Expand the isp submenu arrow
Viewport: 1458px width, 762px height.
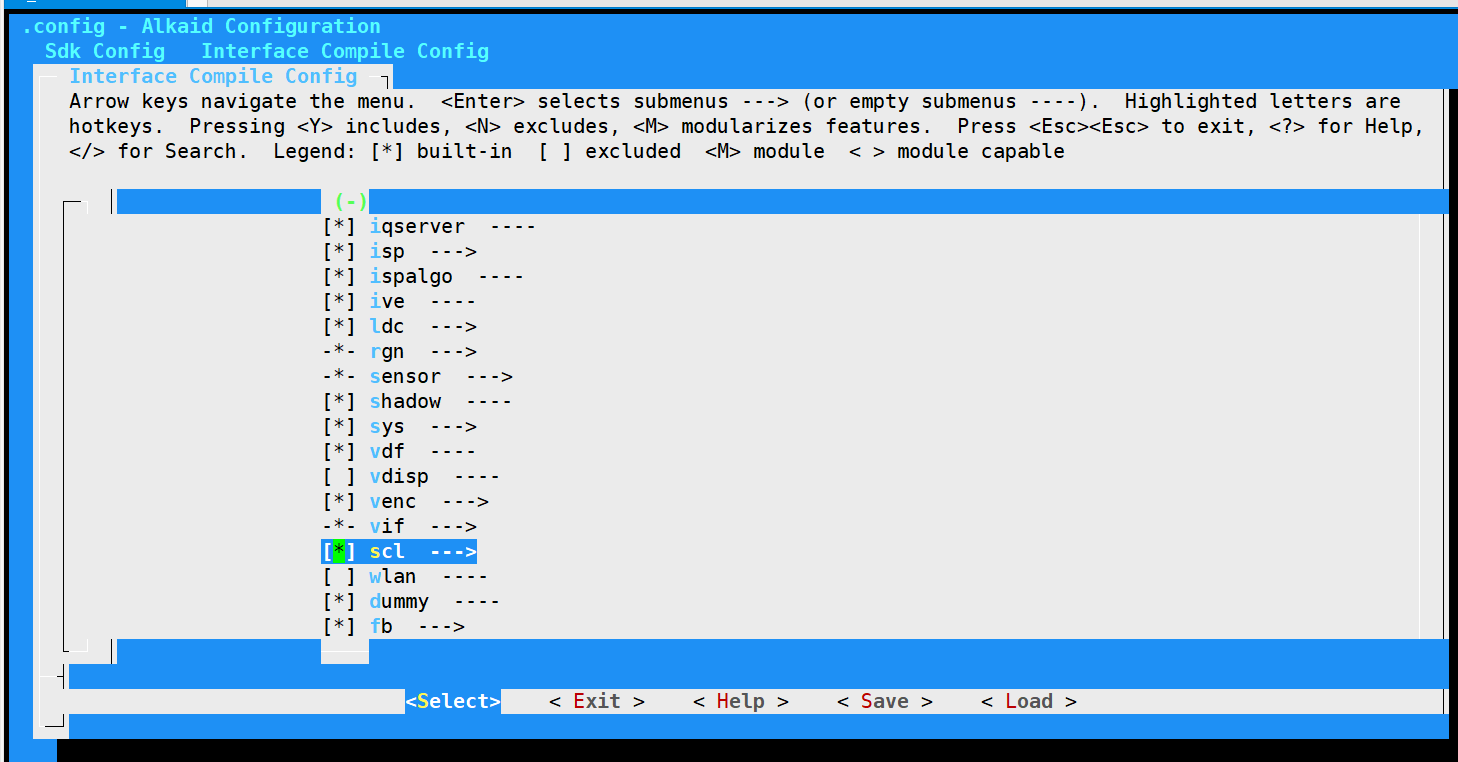pyautogui.click(x=452, y=252)
